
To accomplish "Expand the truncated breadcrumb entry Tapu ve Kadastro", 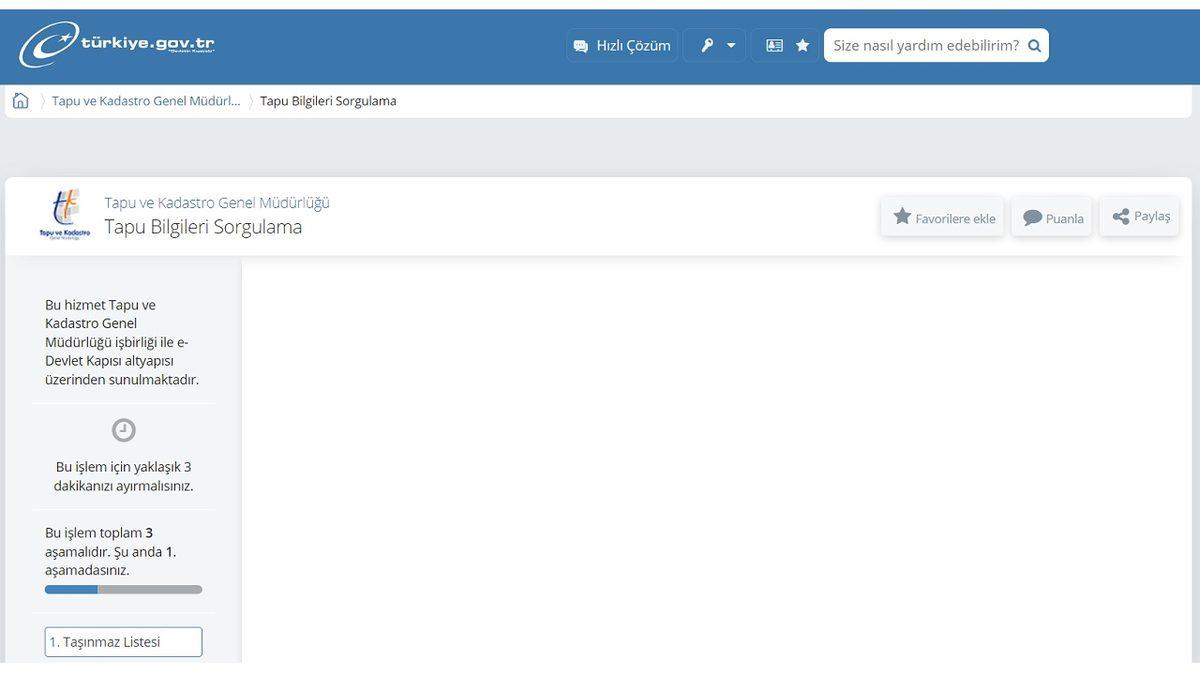I will (148, 100).
